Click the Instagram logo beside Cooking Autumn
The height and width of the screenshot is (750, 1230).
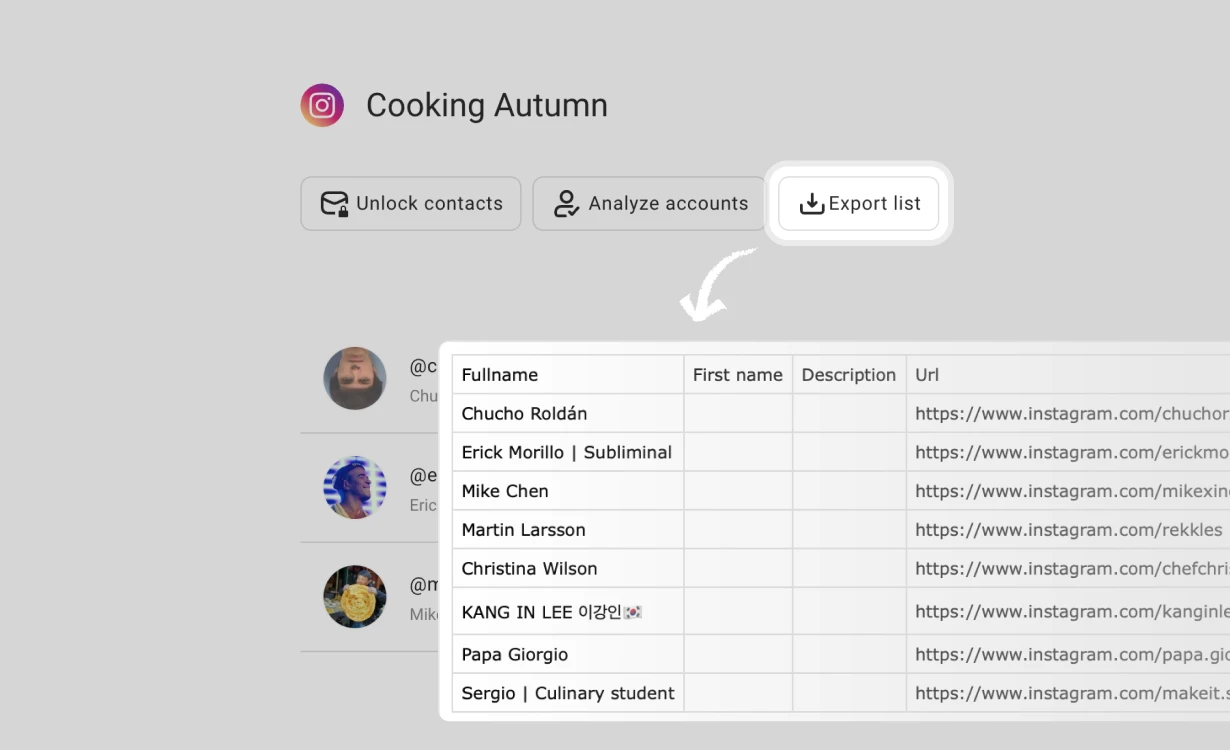tap(322, 104)
